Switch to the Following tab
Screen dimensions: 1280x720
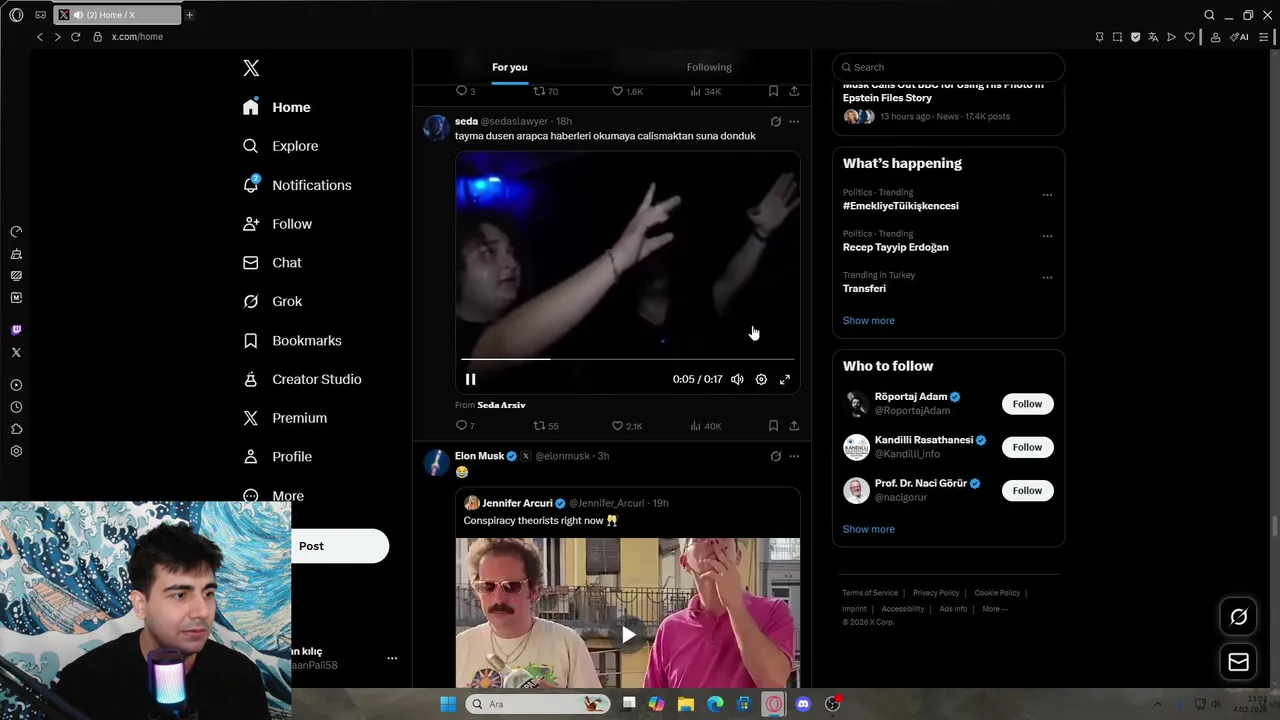(709, 67)
